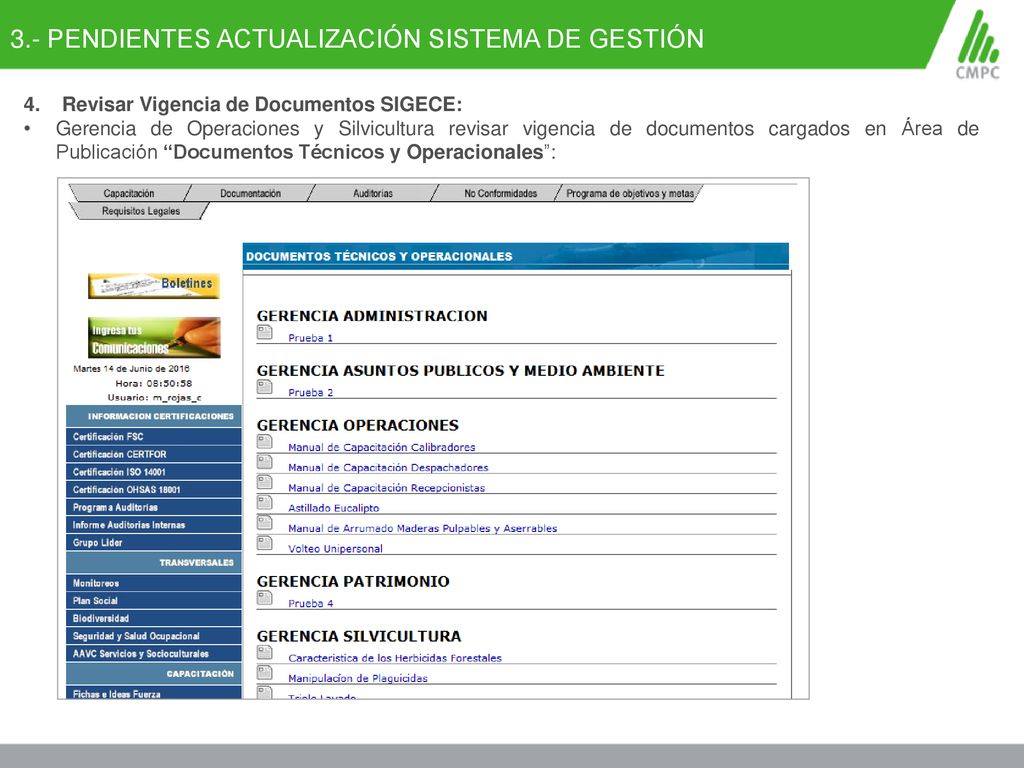This screenshot has height=768, width=1024.
Task: Open the Astillado Eucalipto link
Action: (x=333, y=508)
